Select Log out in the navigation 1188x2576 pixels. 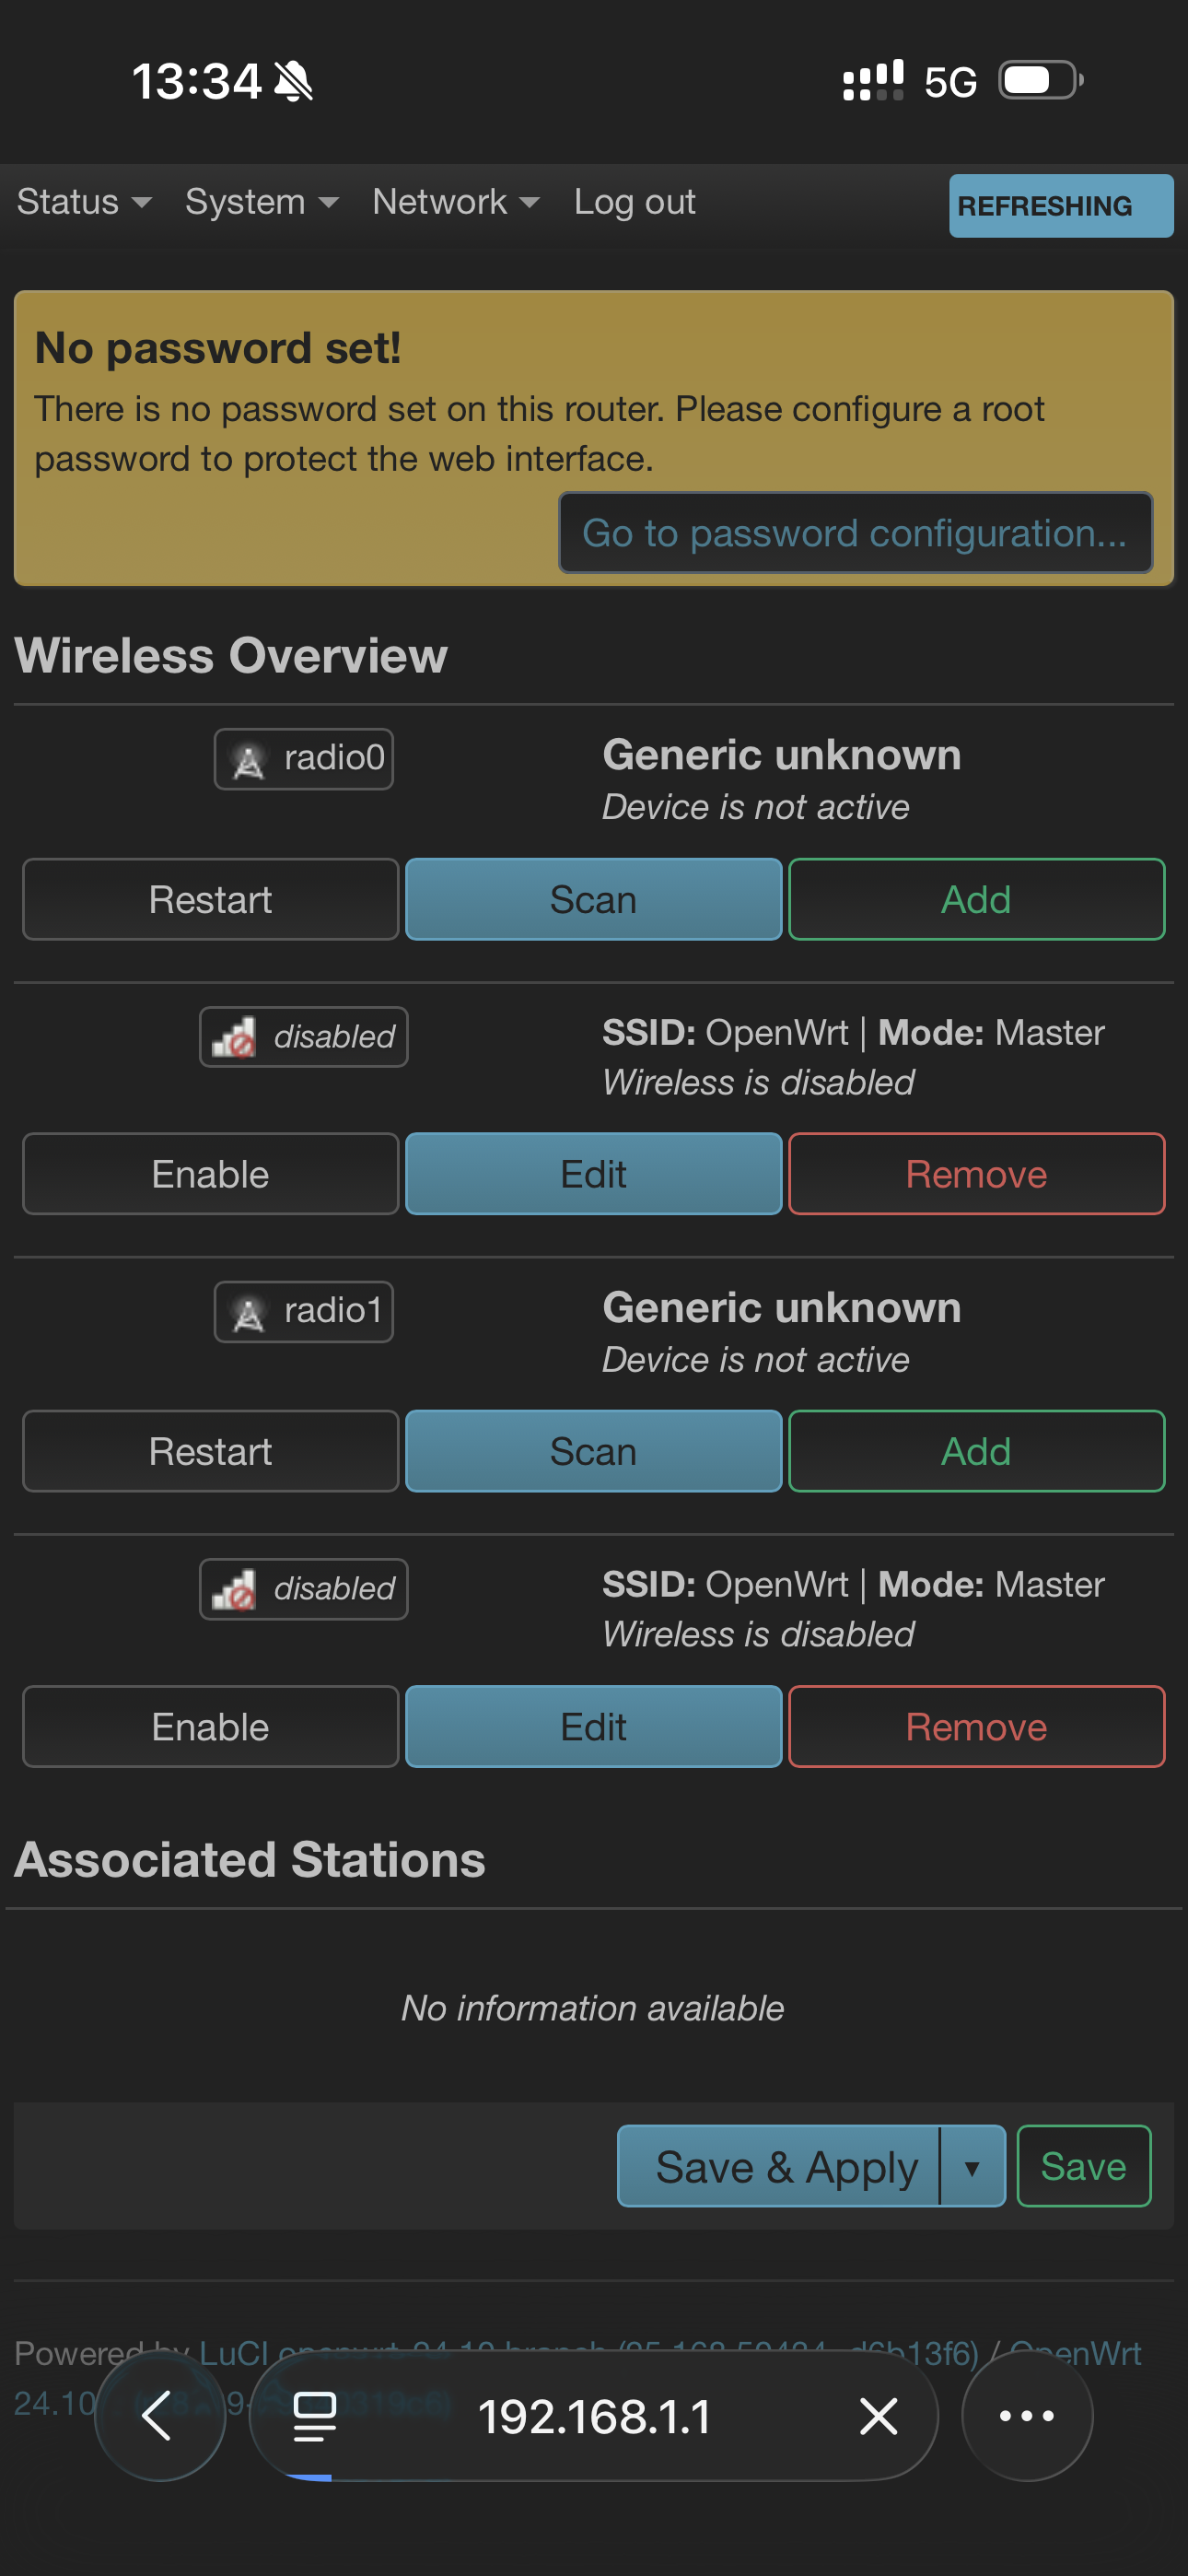coord(634,202)
